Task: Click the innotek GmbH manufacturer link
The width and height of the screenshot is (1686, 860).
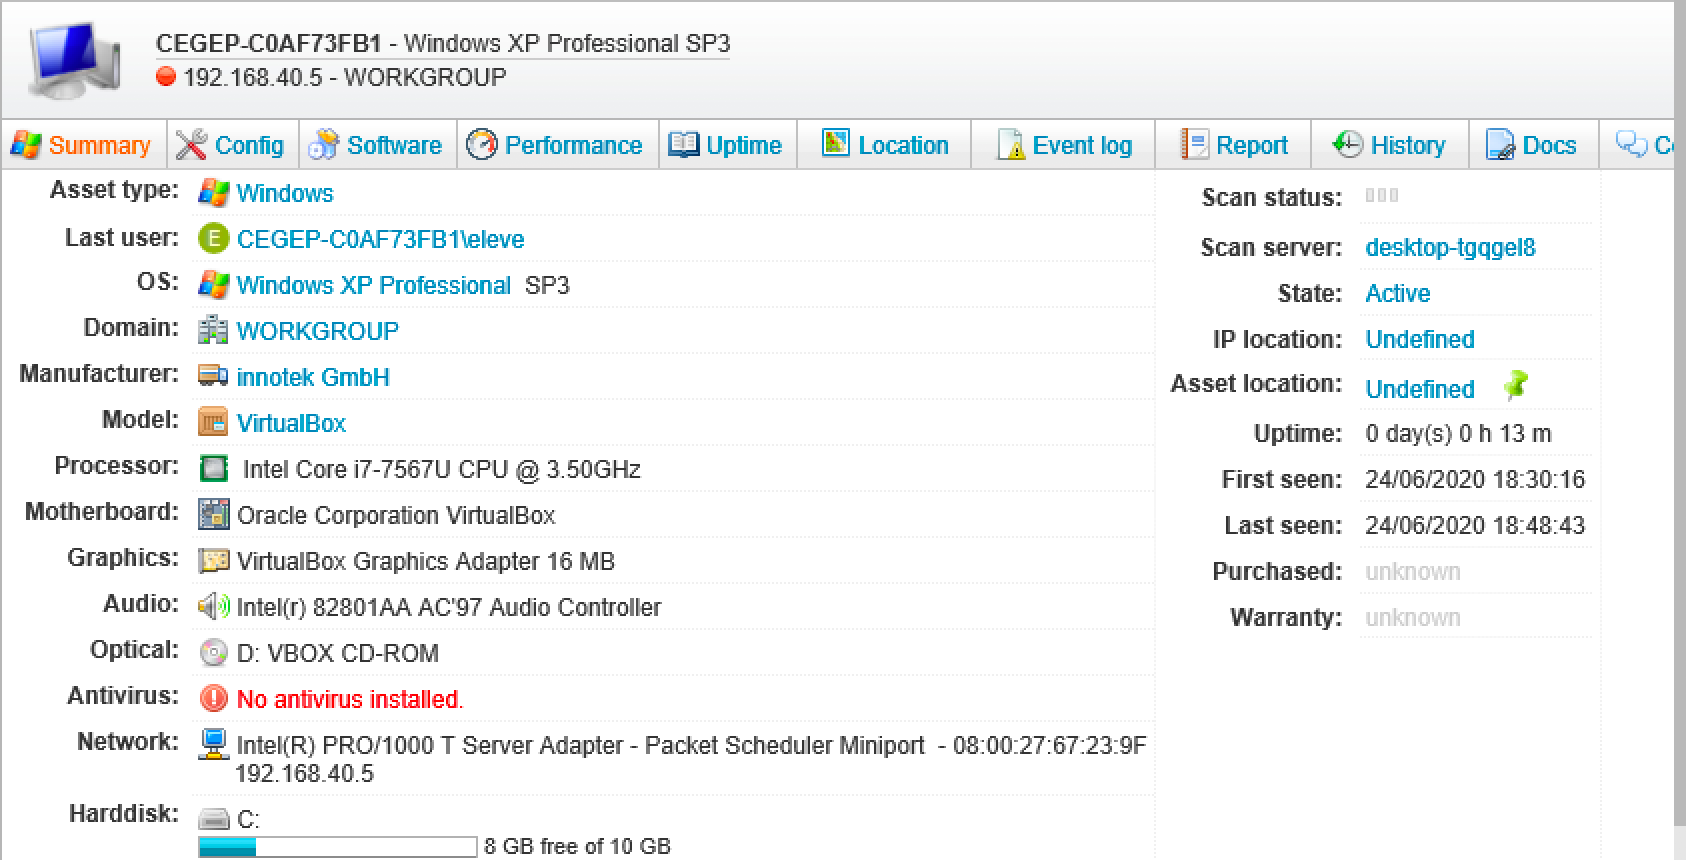Action: pyautogui.click(x=313, y=377)
